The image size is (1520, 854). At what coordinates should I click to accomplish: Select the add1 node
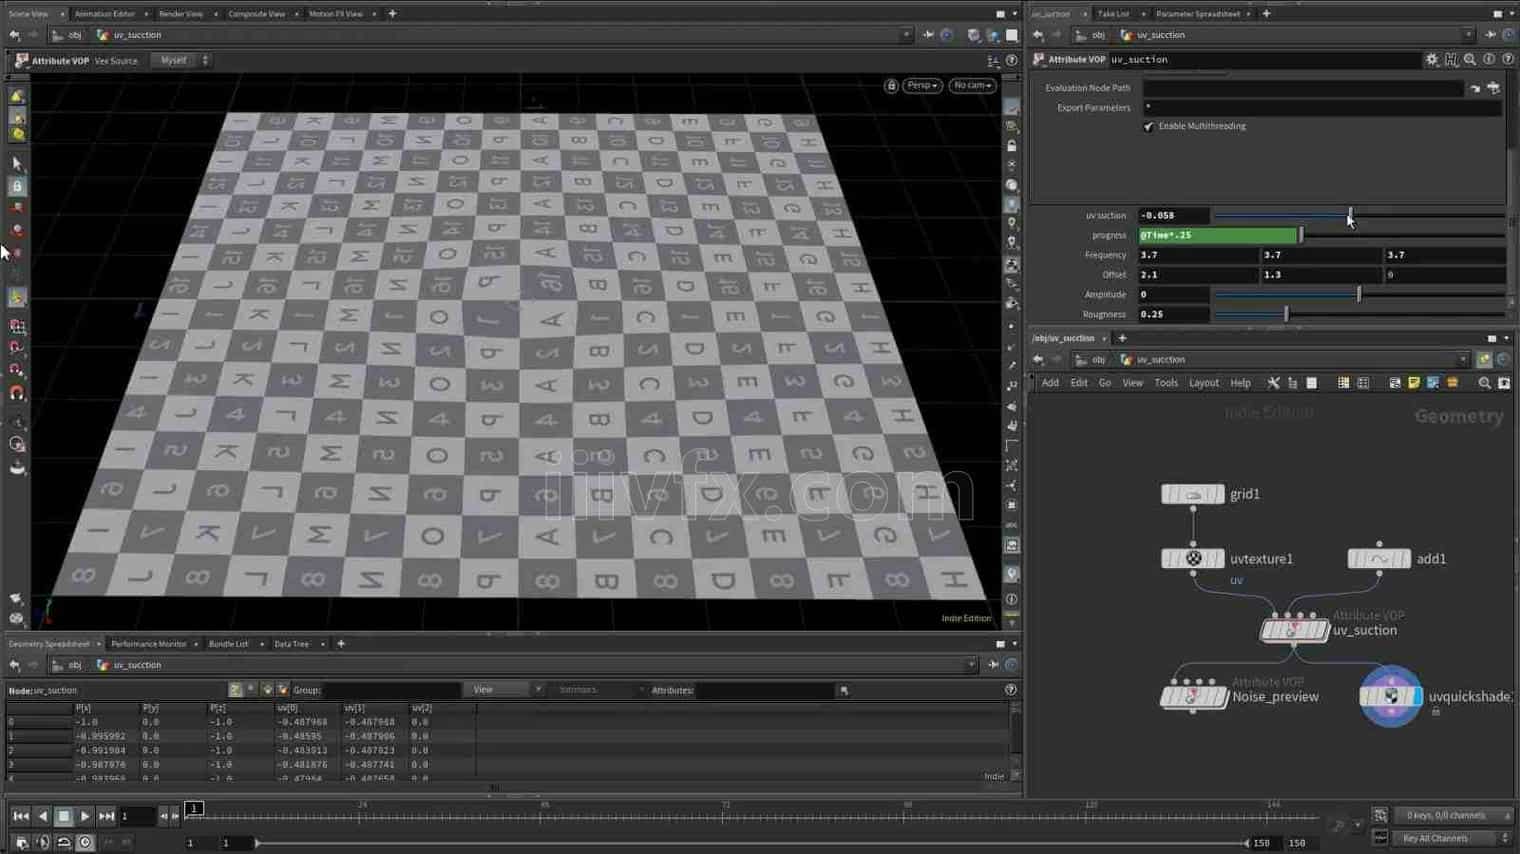point(1378,559)
